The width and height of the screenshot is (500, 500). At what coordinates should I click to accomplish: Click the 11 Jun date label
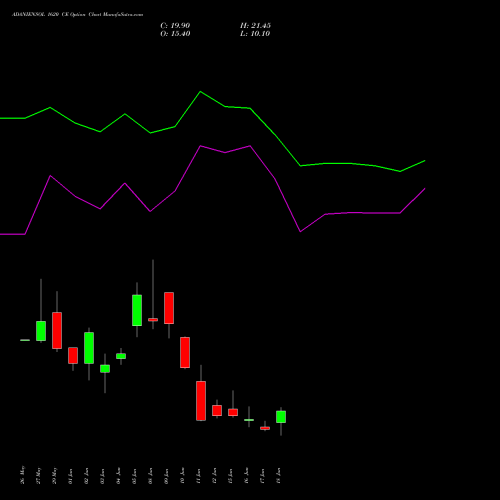[x=199, y=476]
